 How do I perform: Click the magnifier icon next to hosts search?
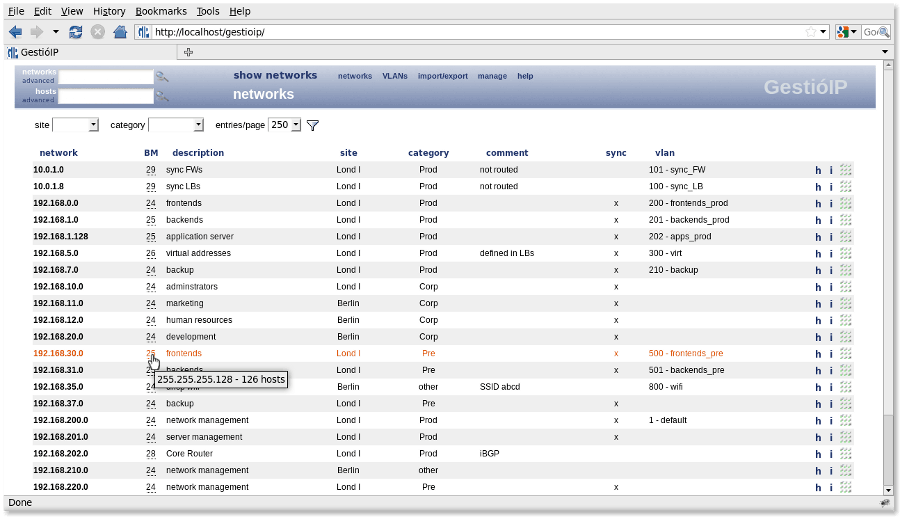point(162,97)
